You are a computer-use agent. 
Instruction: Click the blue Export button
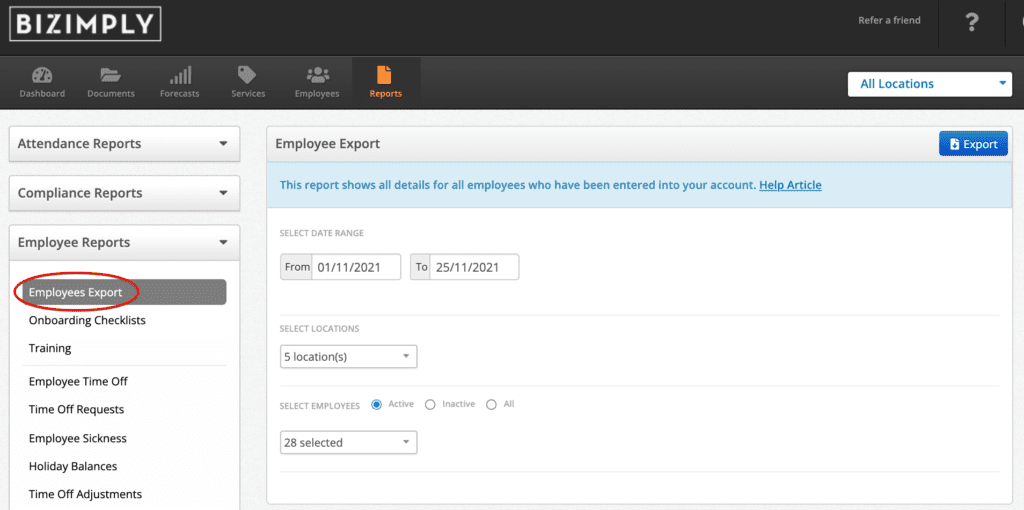click(x=973, y=144)
